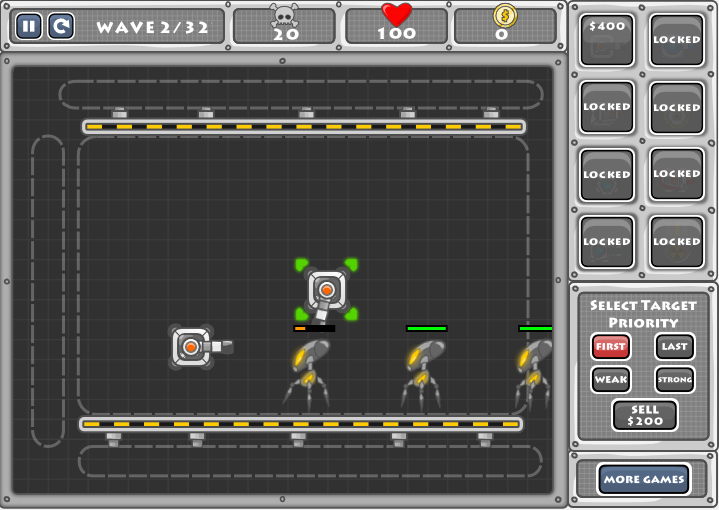The height and width of the screenshot is (510, 719).
Task: Click the kill count value 20
Action: (x=286, y=34)
